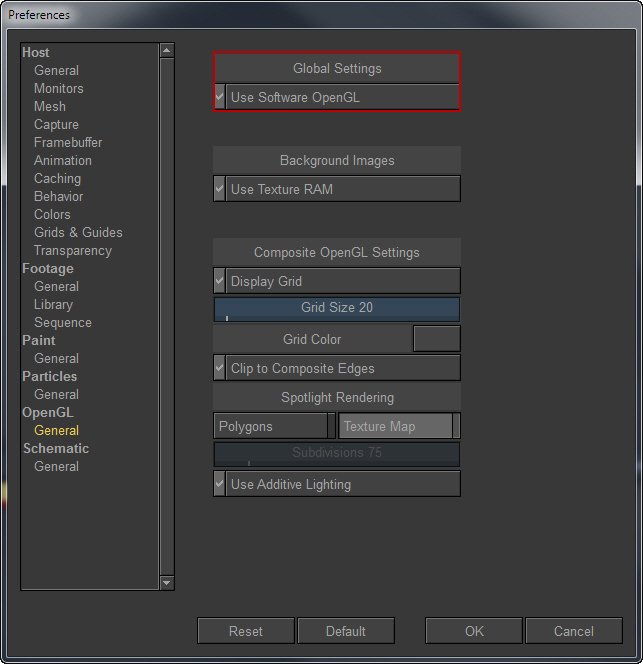643x664 pixels.
Task: Select the Schematic category heading
Action: coord(56,448)
